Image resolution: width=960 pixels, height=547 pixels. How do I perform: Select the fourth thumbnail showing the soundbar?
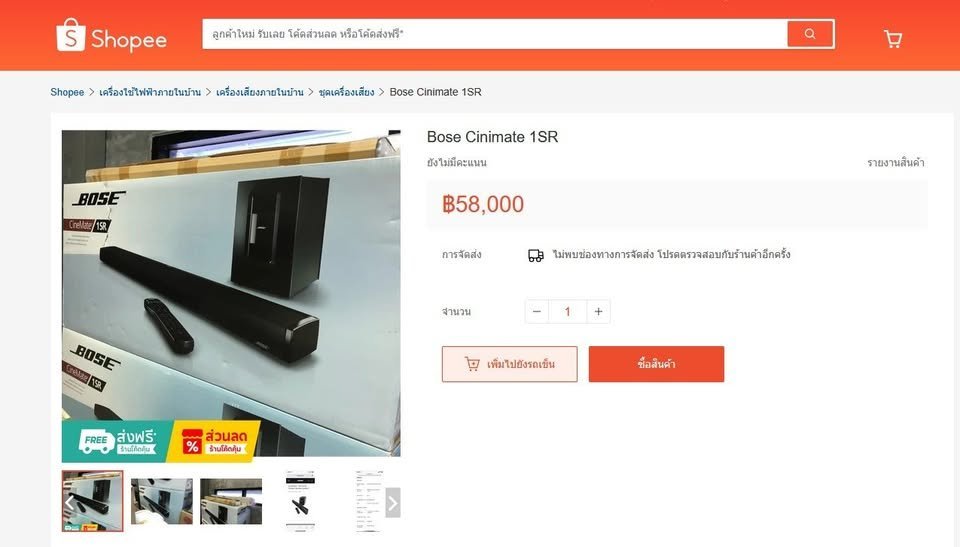[x=300, y=501]
